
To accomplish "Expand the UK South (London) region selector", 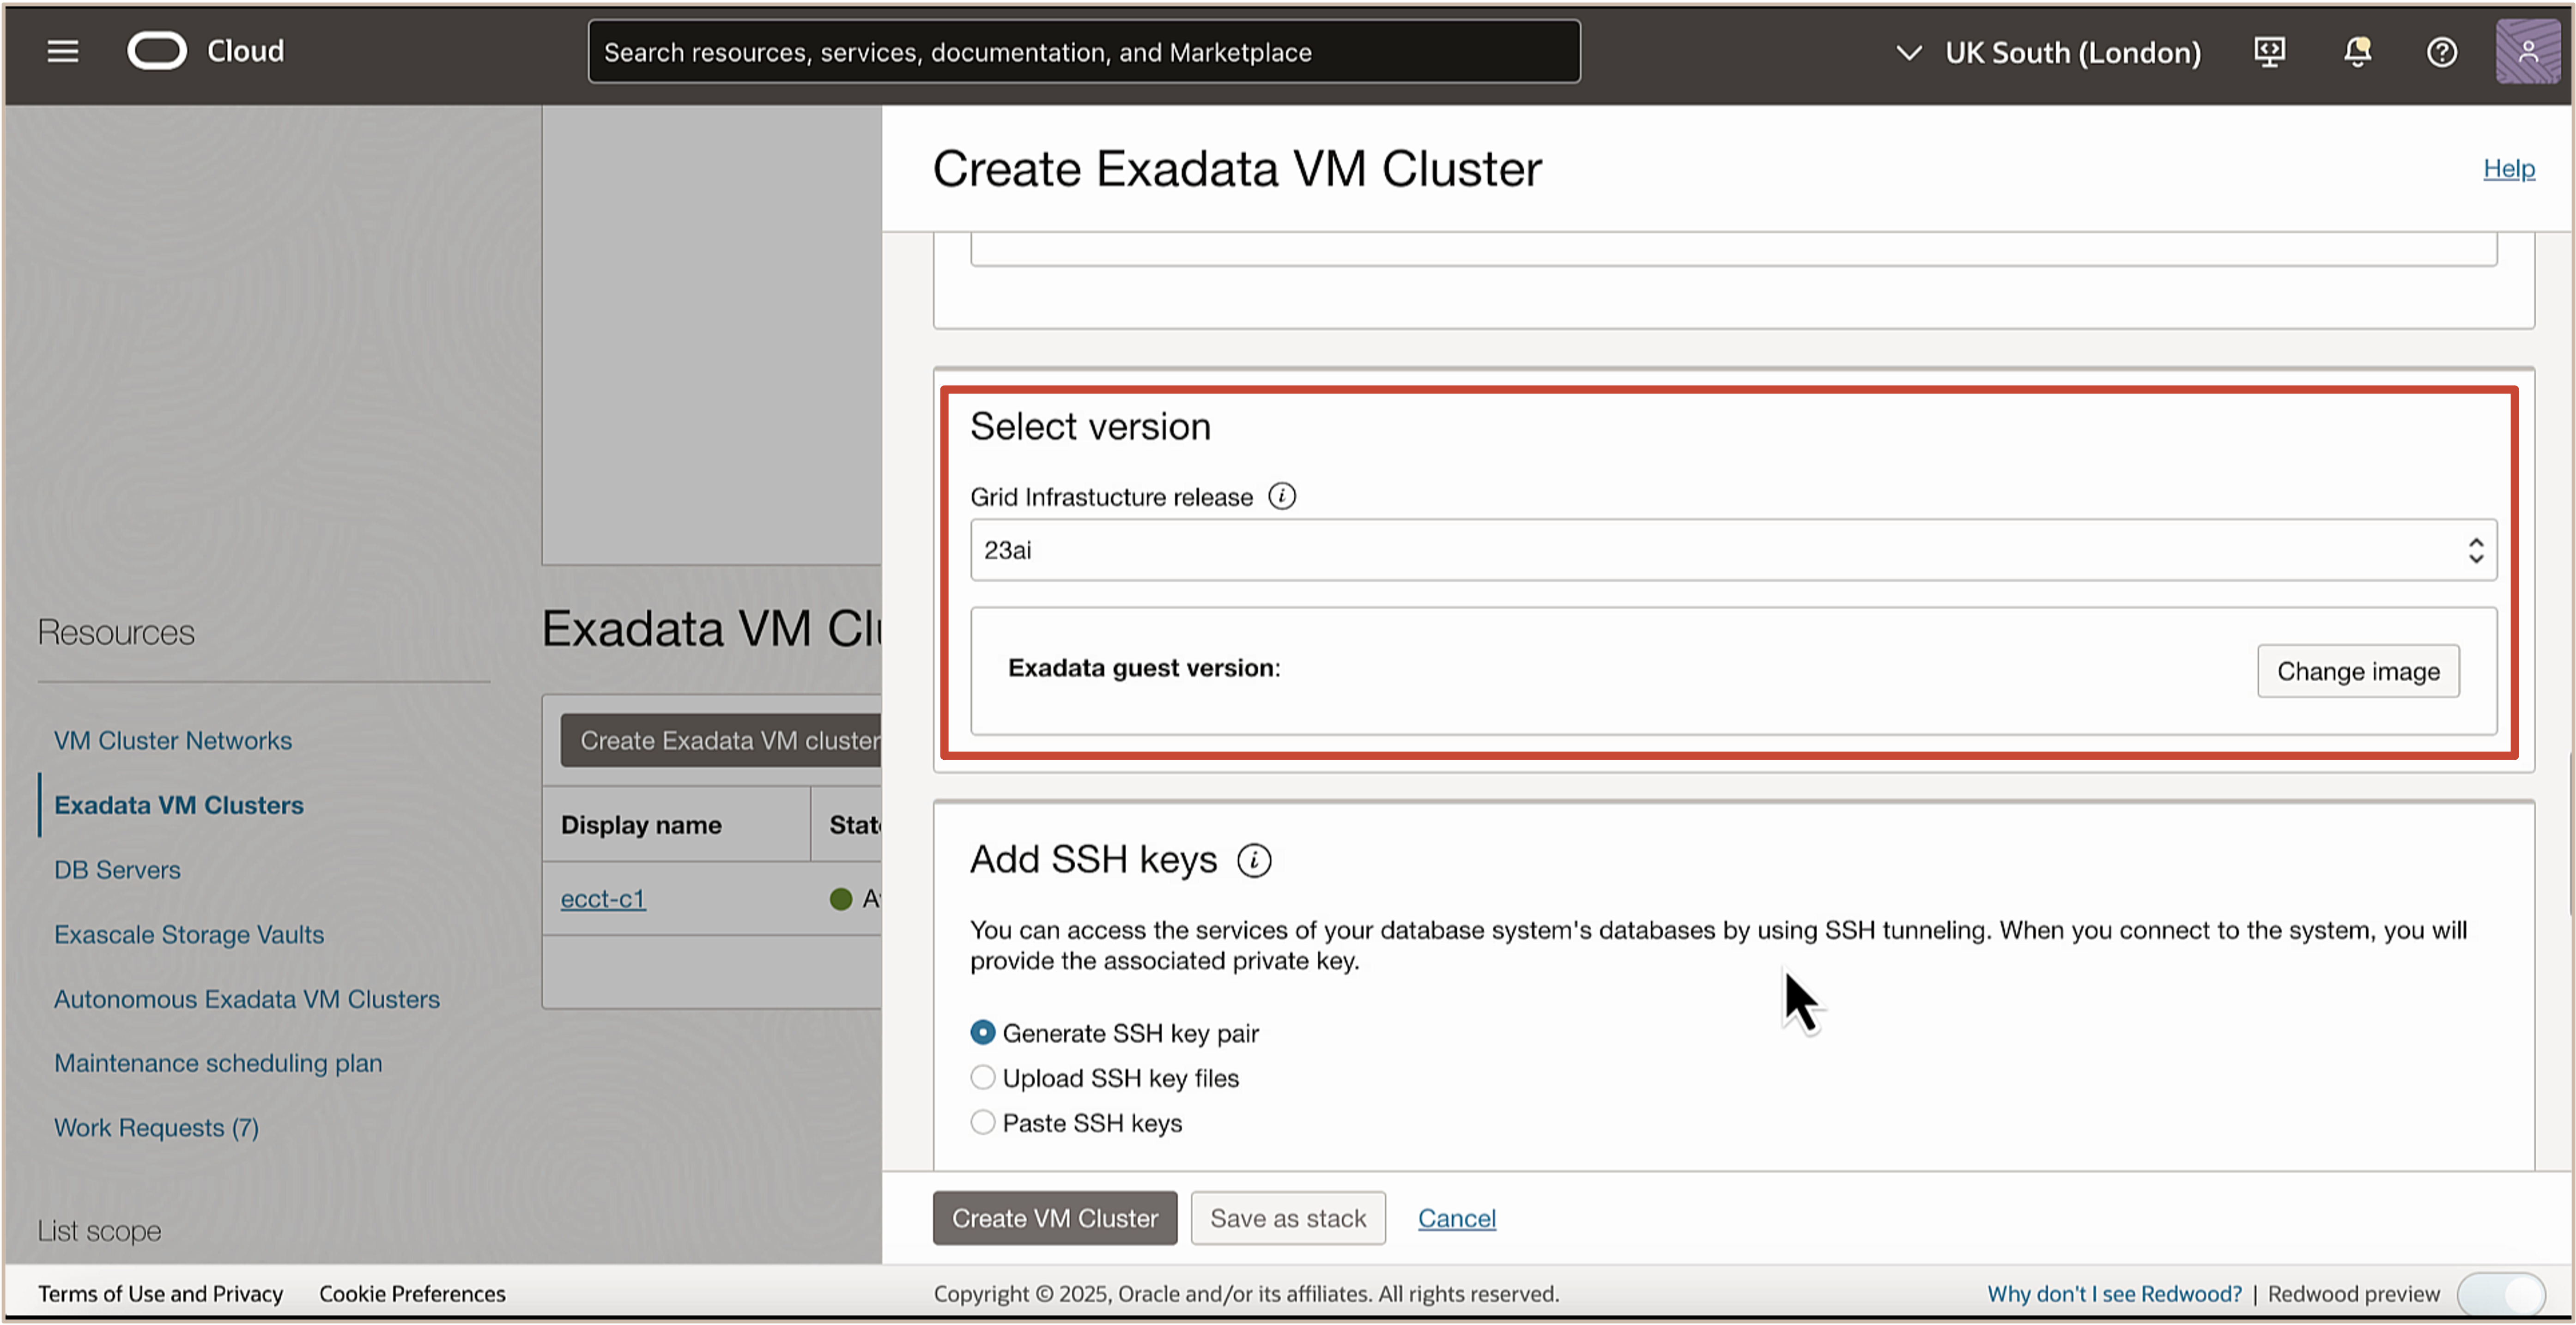I will (x=2050, y=52).
